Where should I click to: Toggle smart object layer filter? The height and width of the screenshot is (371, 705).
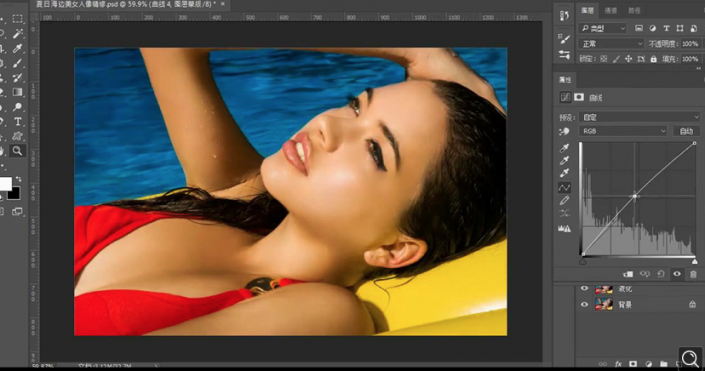tap(694, 28)
